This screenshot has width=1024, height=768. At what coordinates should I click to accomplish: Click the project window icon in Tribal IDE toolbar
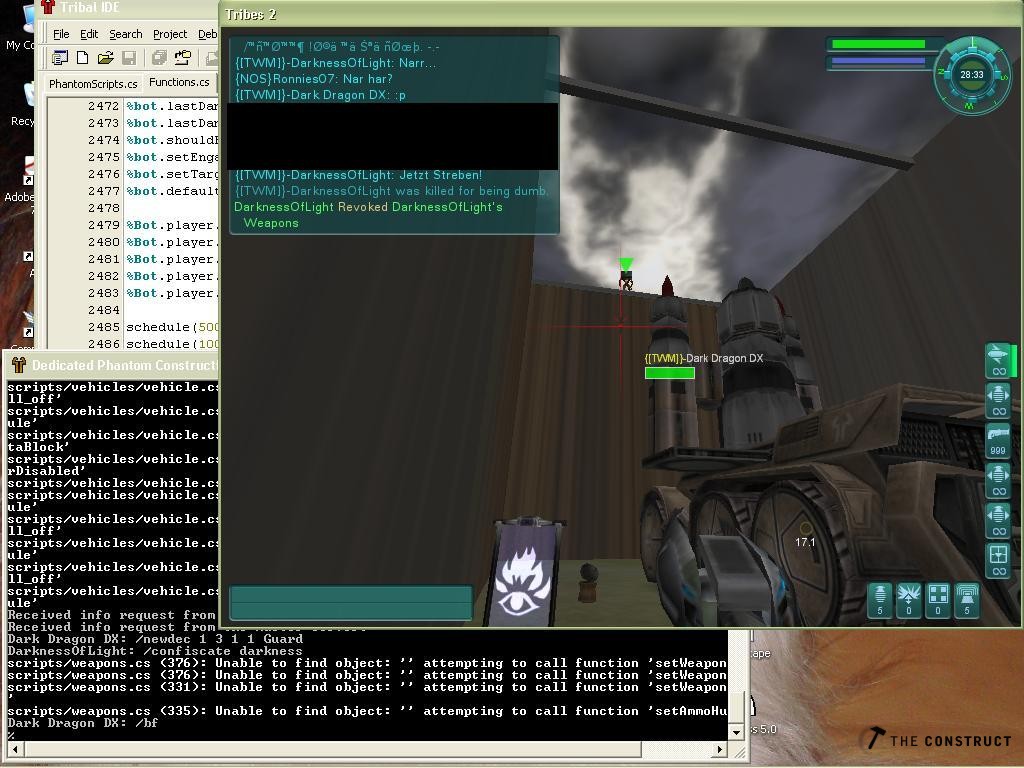click(60, 58)
